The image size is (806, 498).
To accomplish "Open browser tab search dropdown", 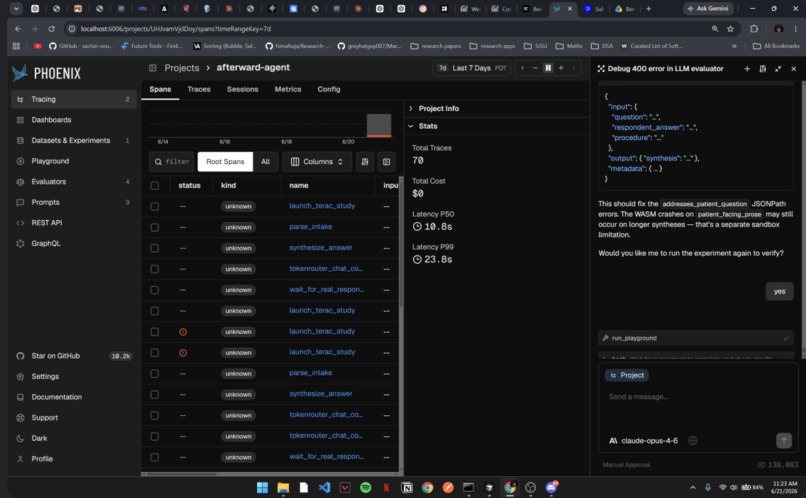I will pyautogui.click(x=16, y=8).
